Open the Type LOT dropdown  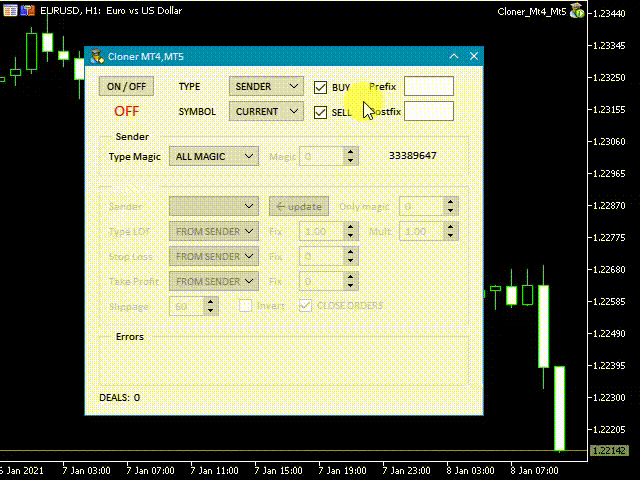click(214, 231)
